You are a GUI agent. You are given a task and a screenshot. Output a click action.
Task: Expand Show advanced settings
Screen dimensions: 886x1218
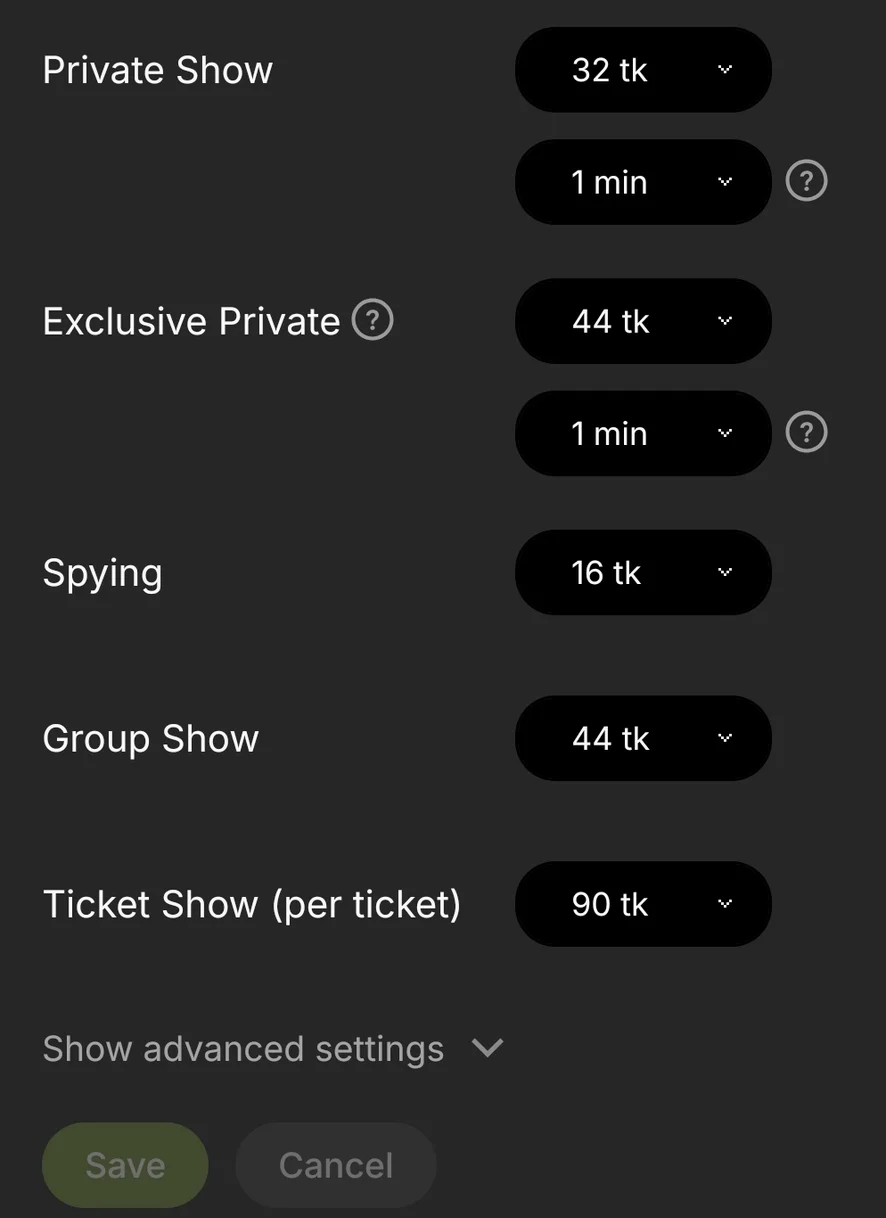point(243,1048)
